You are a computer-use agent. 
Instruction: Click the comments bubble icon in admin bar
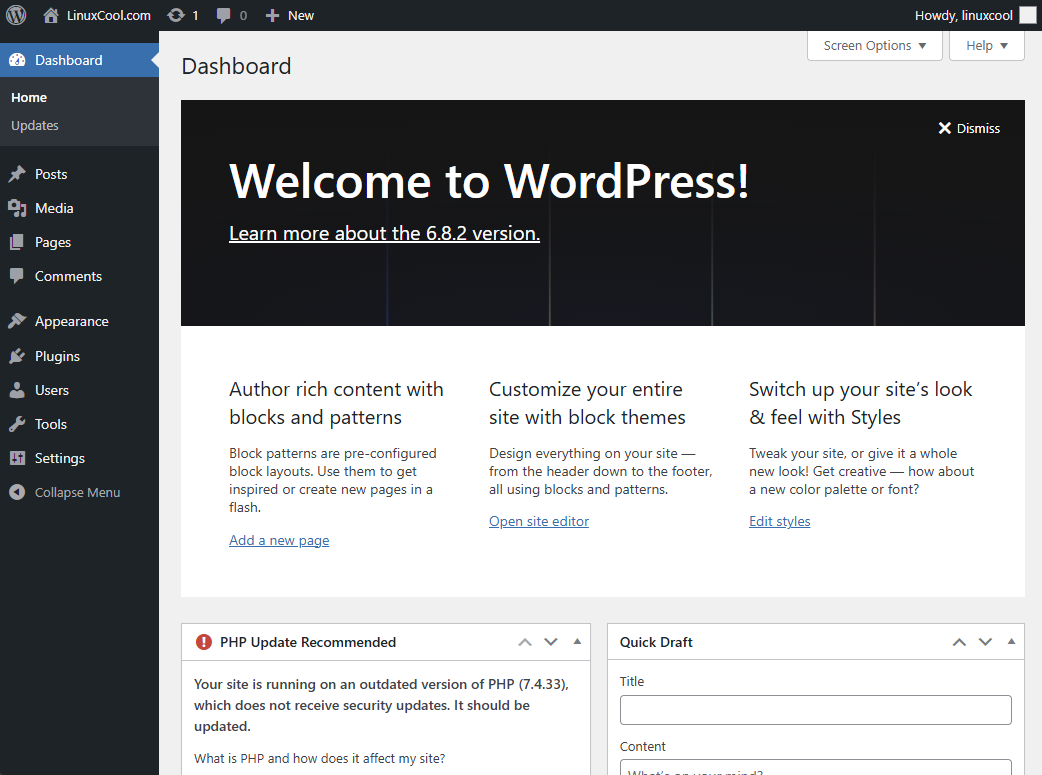tap(224, 15)
